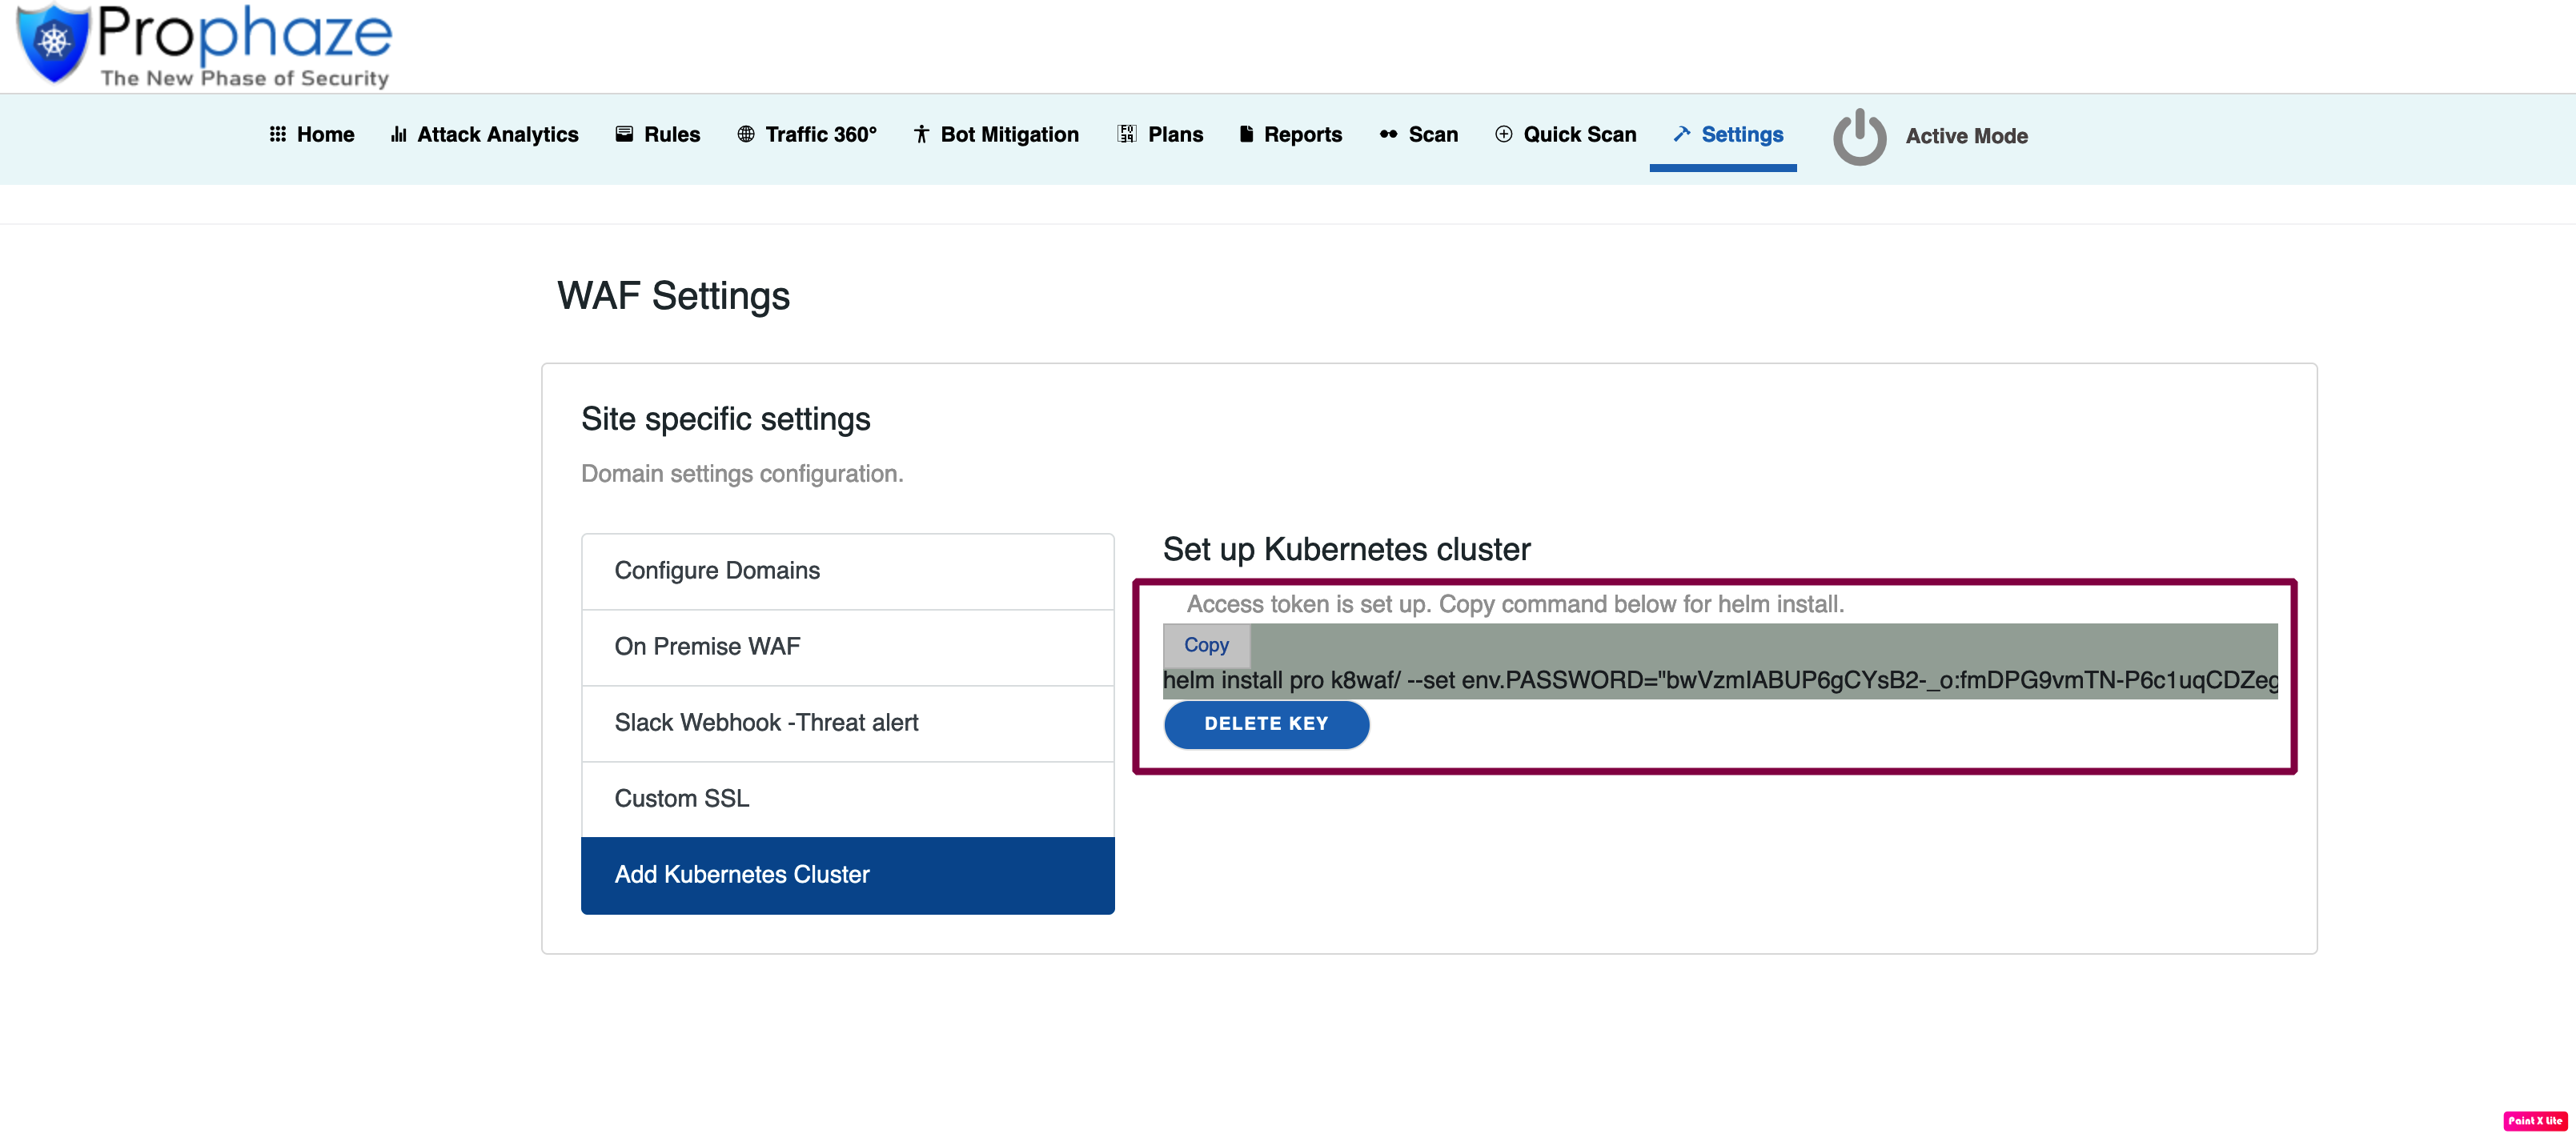Click the Traffic 360° globe icon
This screenshot has height=1138, width=2576.
pos(745,134)
